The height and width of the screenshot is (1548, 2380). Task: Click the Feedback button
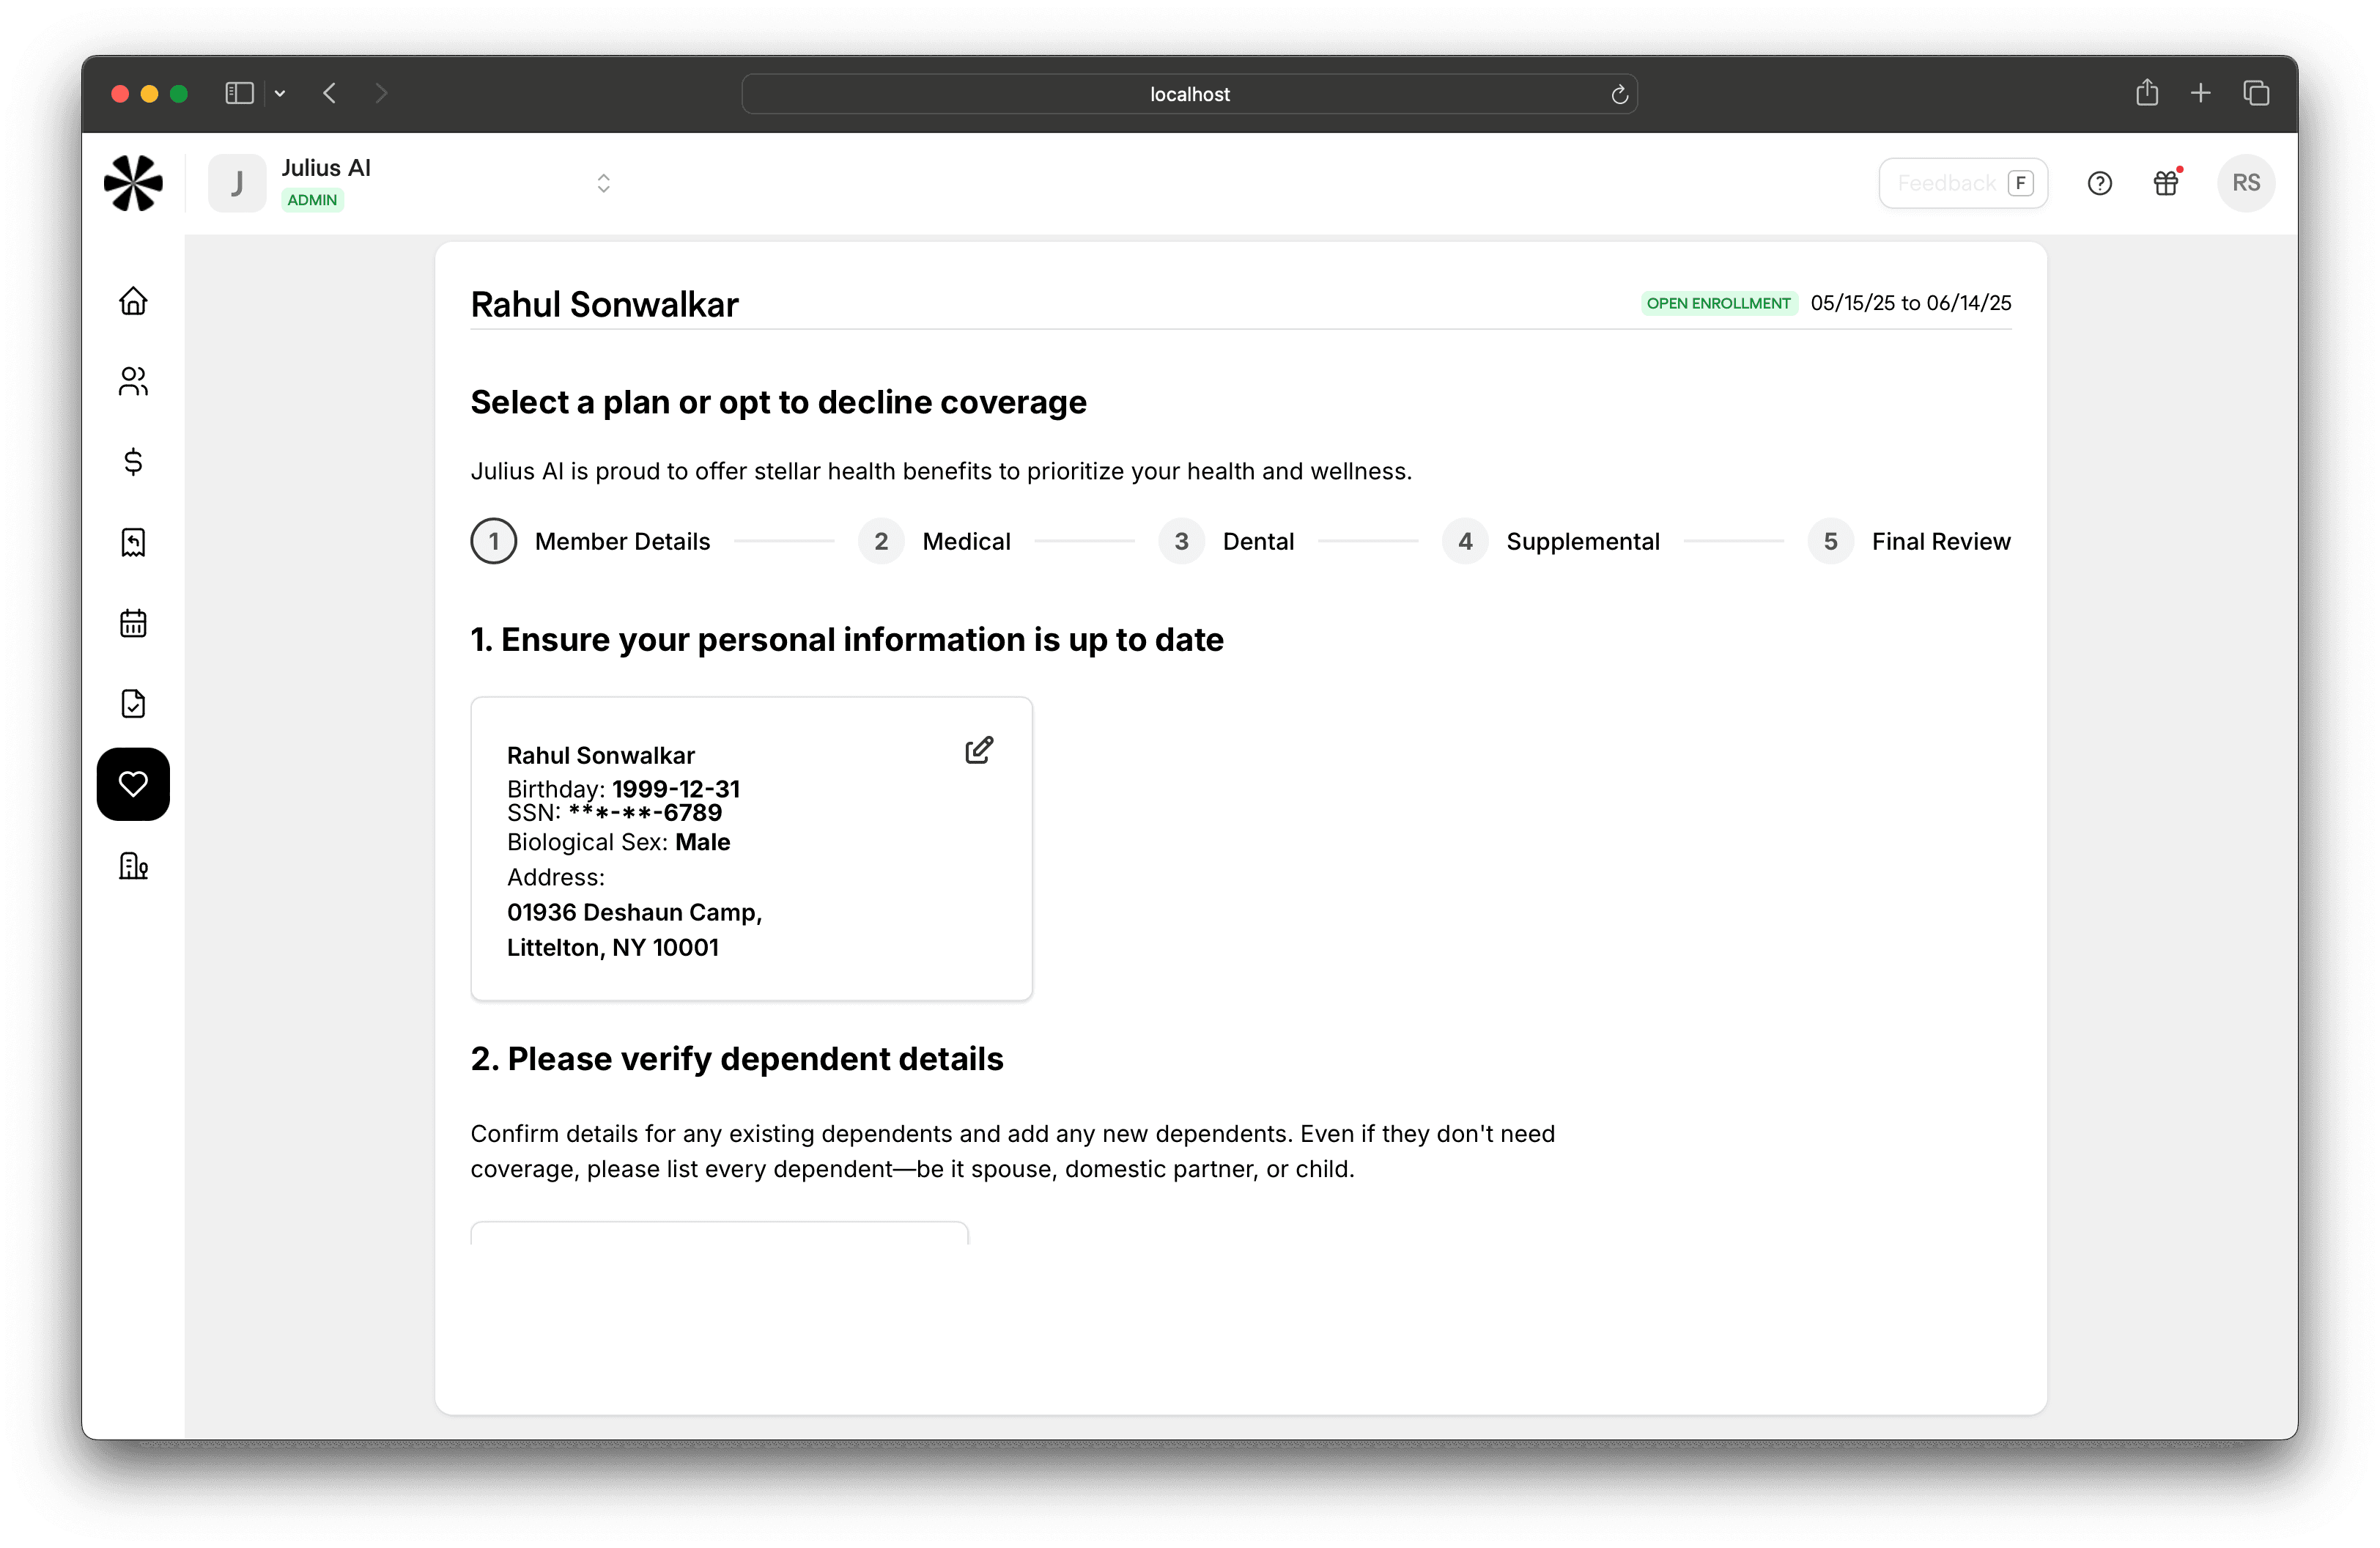1962,183
